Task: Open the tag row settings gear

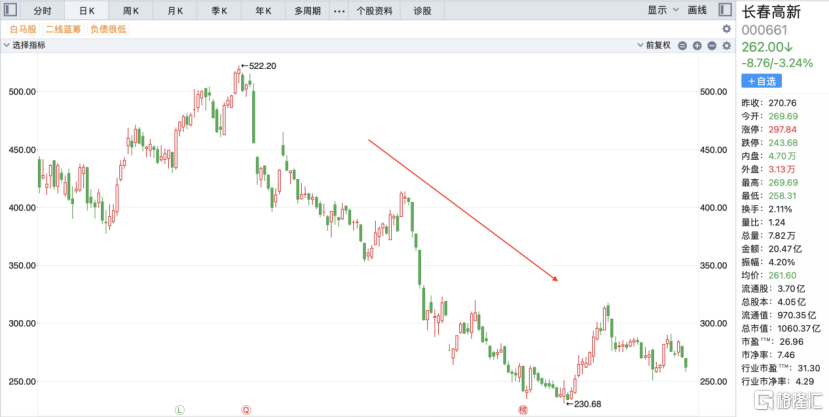Action: 726,29
